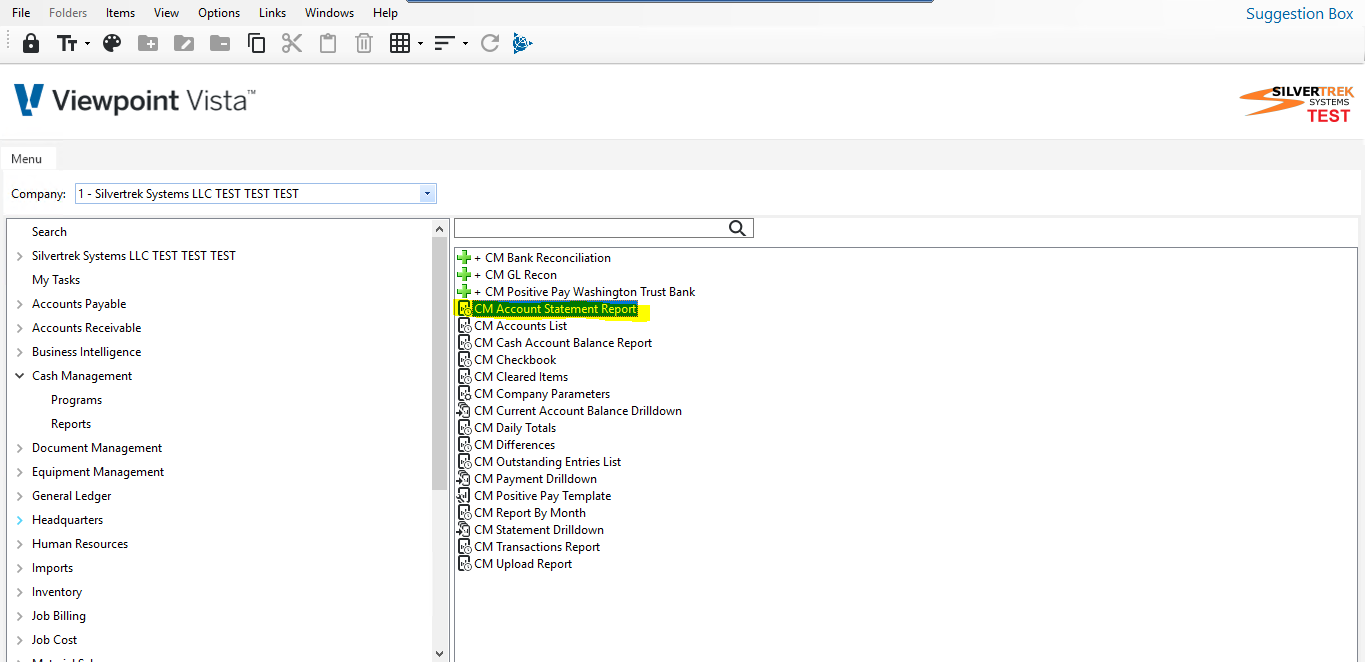Click the drilldown icon beside CM Payment Drilldown

tap(464, 479)
